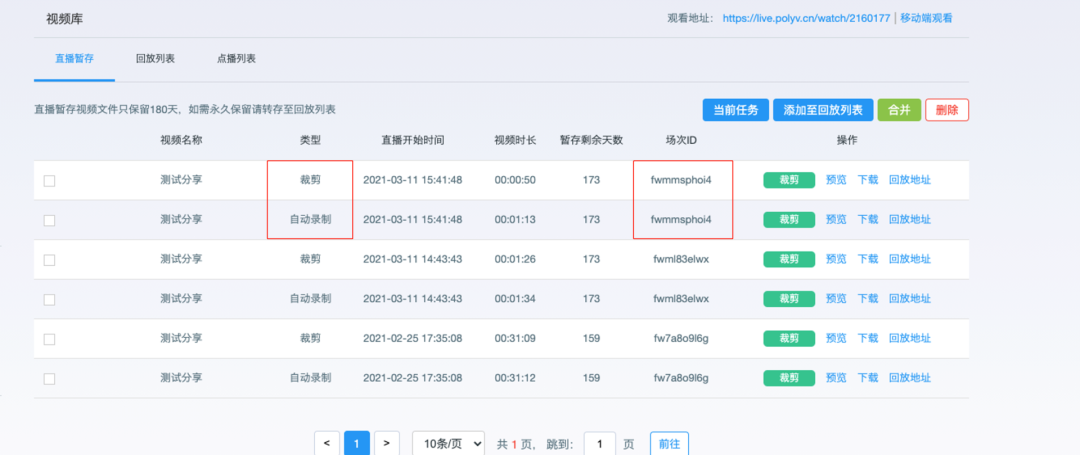Open 移动端观看 link
Image resolution: width=1080 pixels, height=455 pixels.
pyautogui.click(x=926, y=18)
